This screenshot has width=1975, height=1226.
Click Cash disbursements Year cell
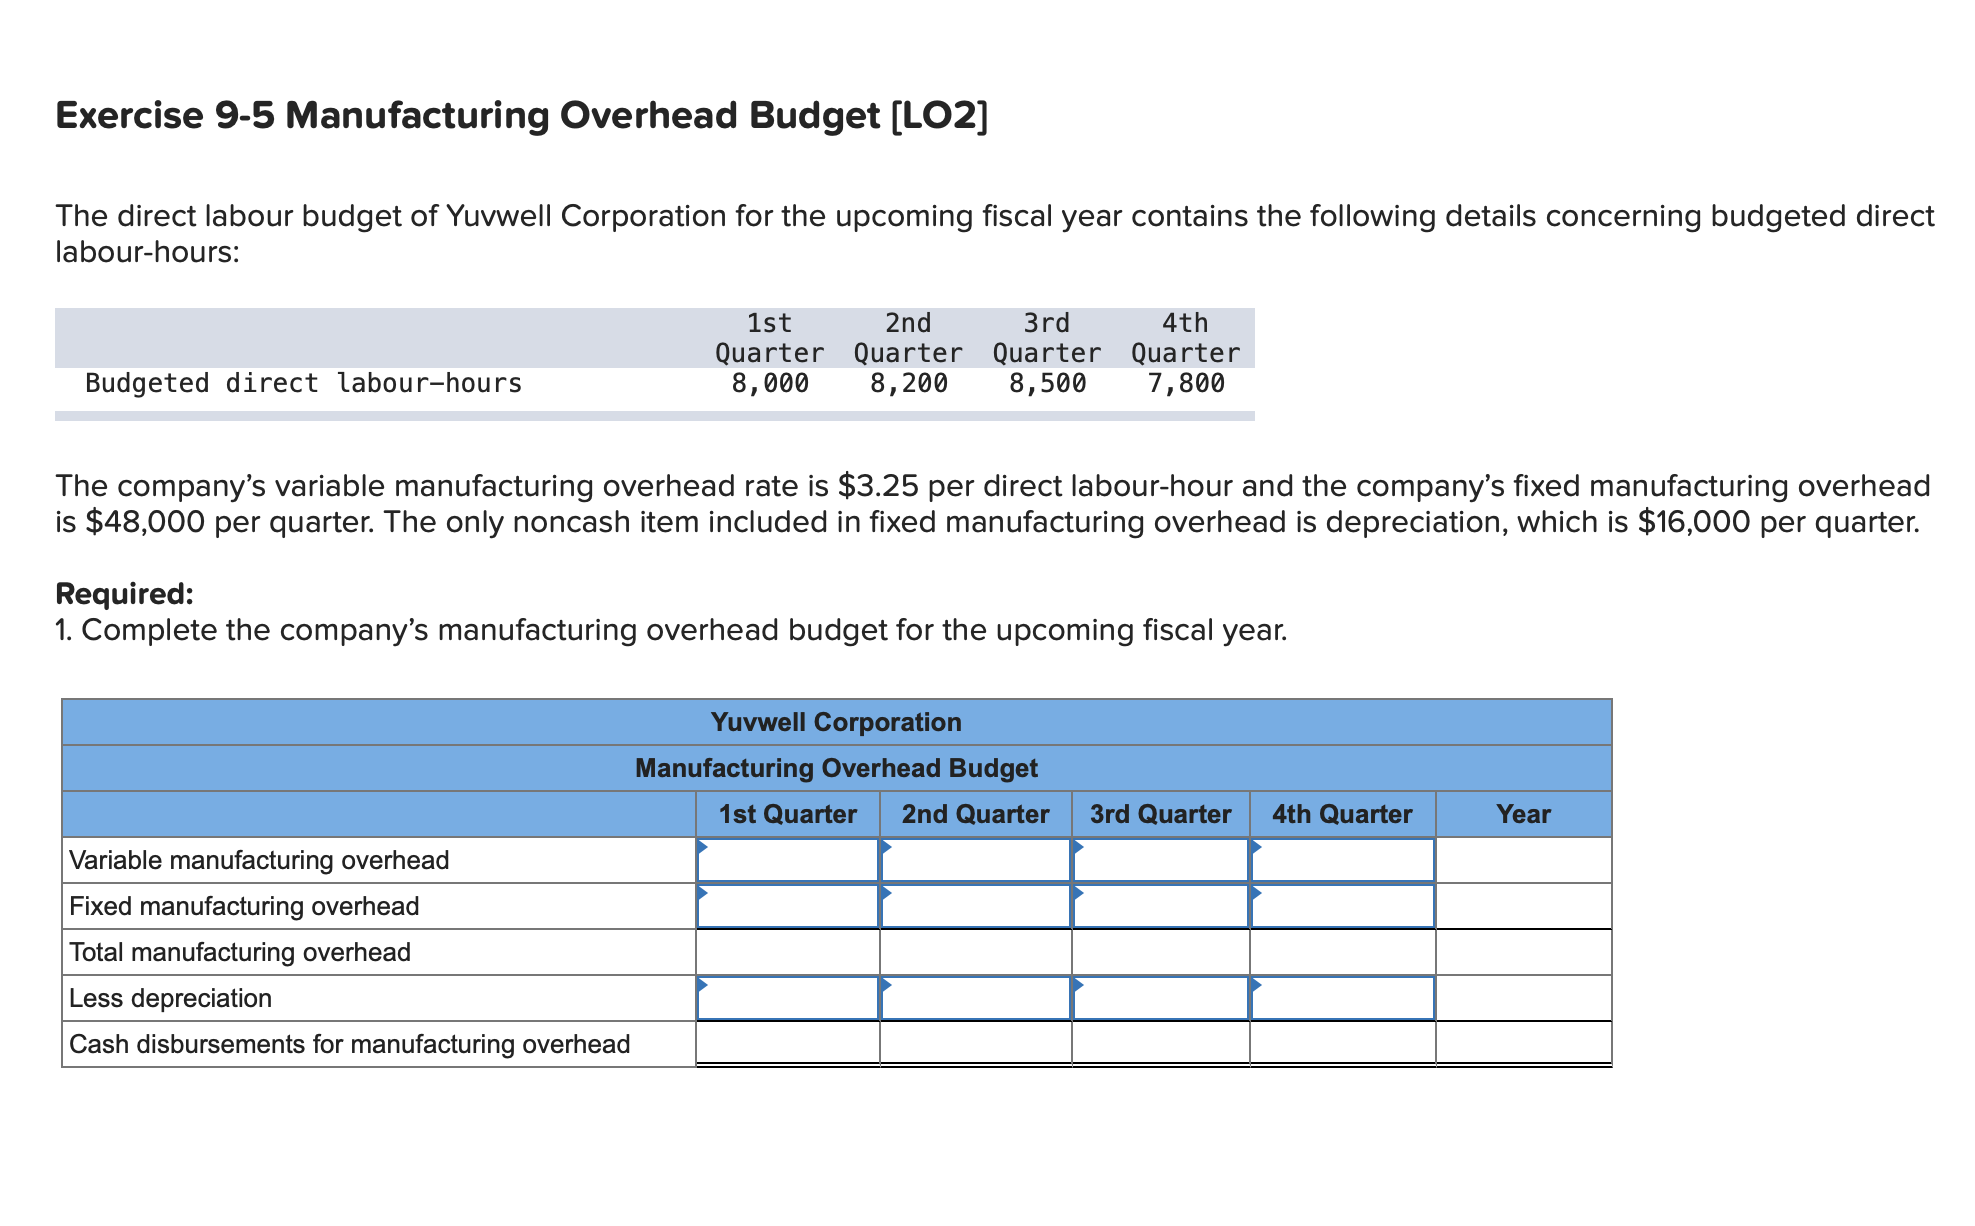[1524, 1044]
